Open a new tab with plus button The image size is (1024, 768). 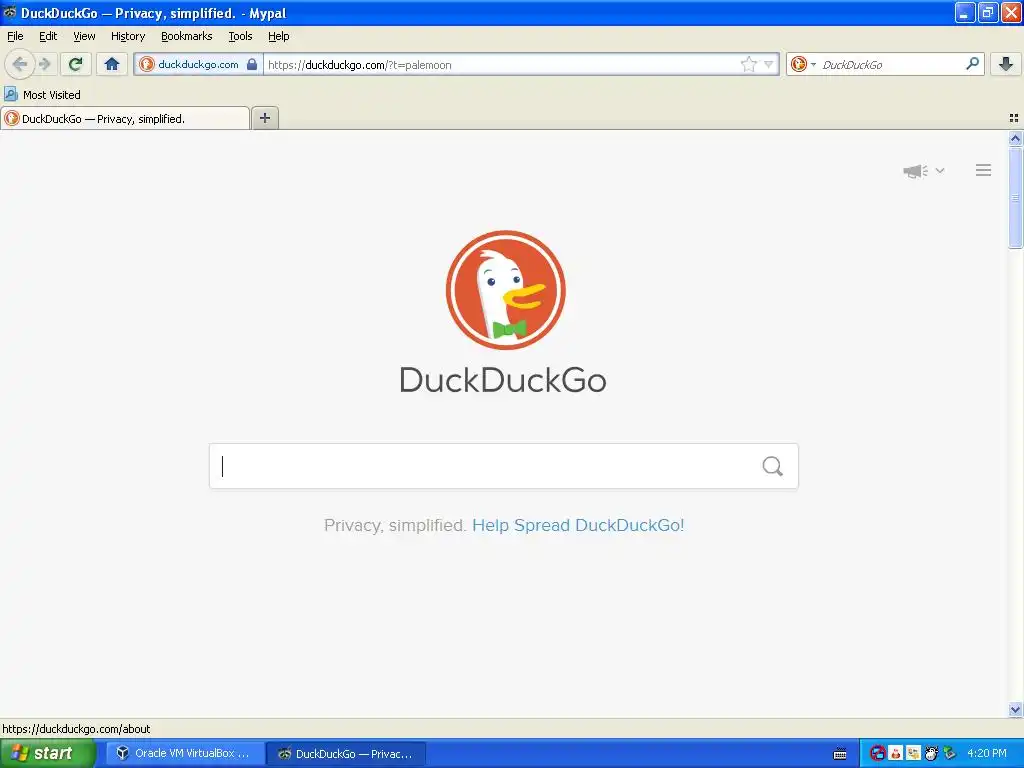pos(264,118)
